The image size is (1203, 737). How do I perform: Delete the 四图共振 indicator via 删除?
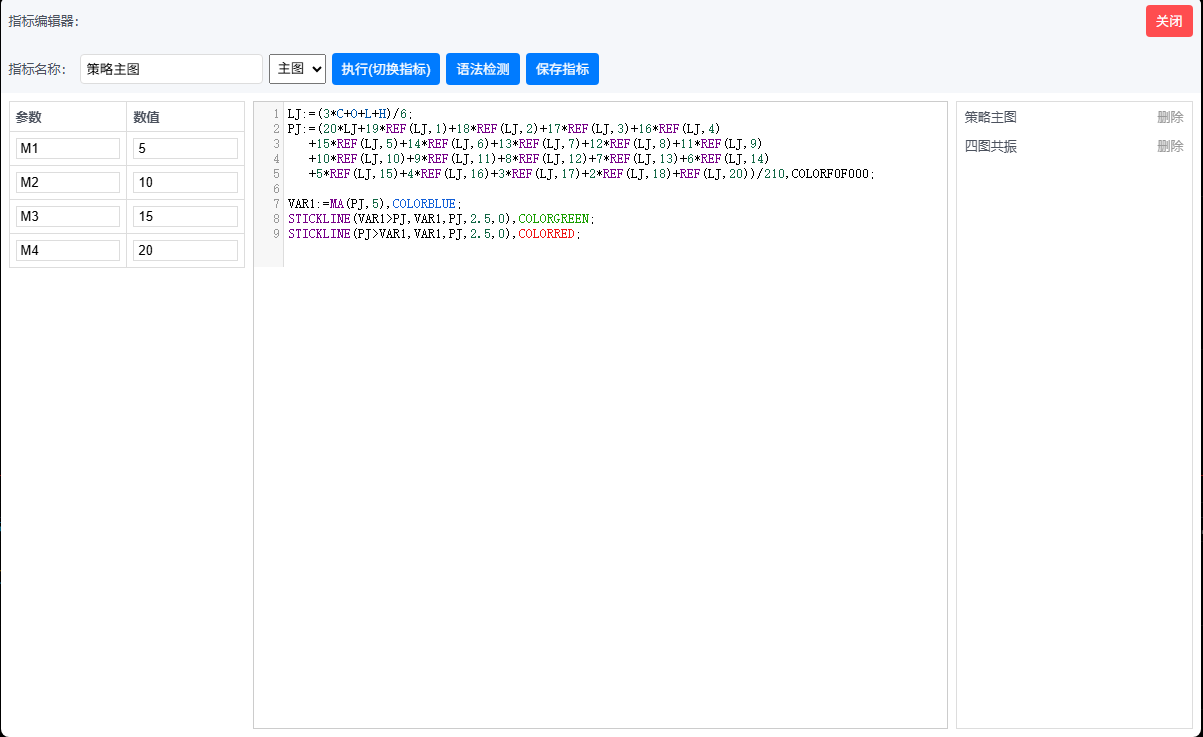[x=1170, y=146]
